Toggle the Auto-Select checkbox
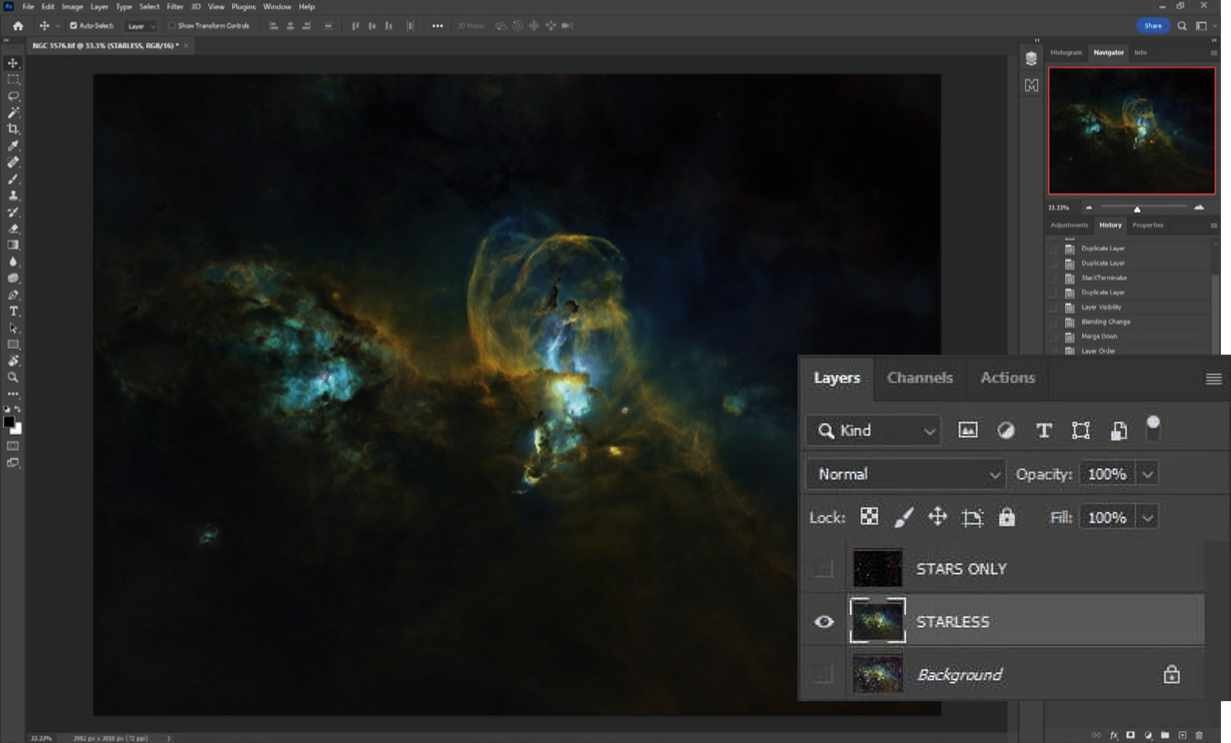Screen dimensions: 1231x743 pyautogui.click(x=73, y=26)
